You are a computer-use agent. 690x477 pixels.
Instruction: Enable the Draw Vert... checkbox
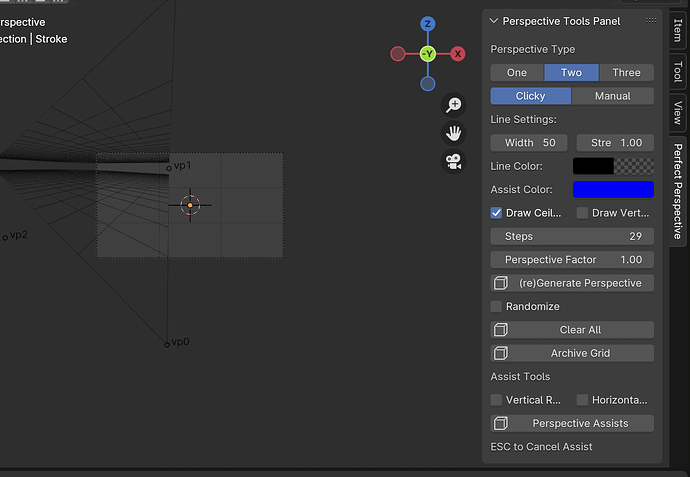pos(582,213)
